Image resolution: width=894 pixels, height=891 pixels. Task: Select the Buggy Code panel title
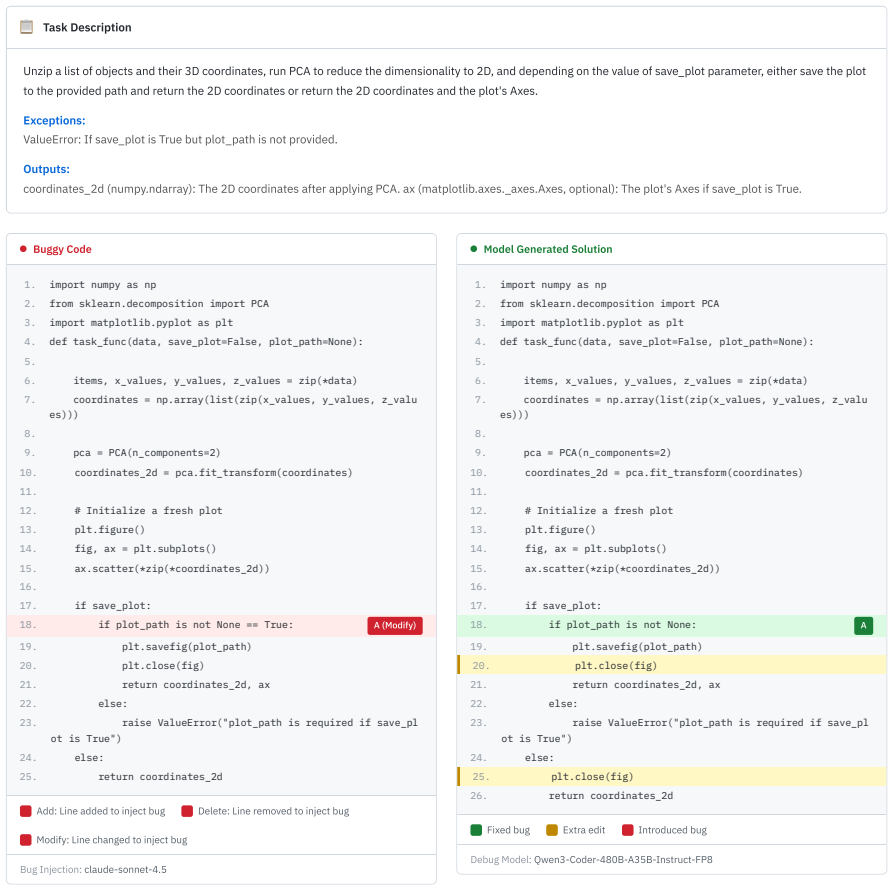pyautogui.click(x=62, y=249)
